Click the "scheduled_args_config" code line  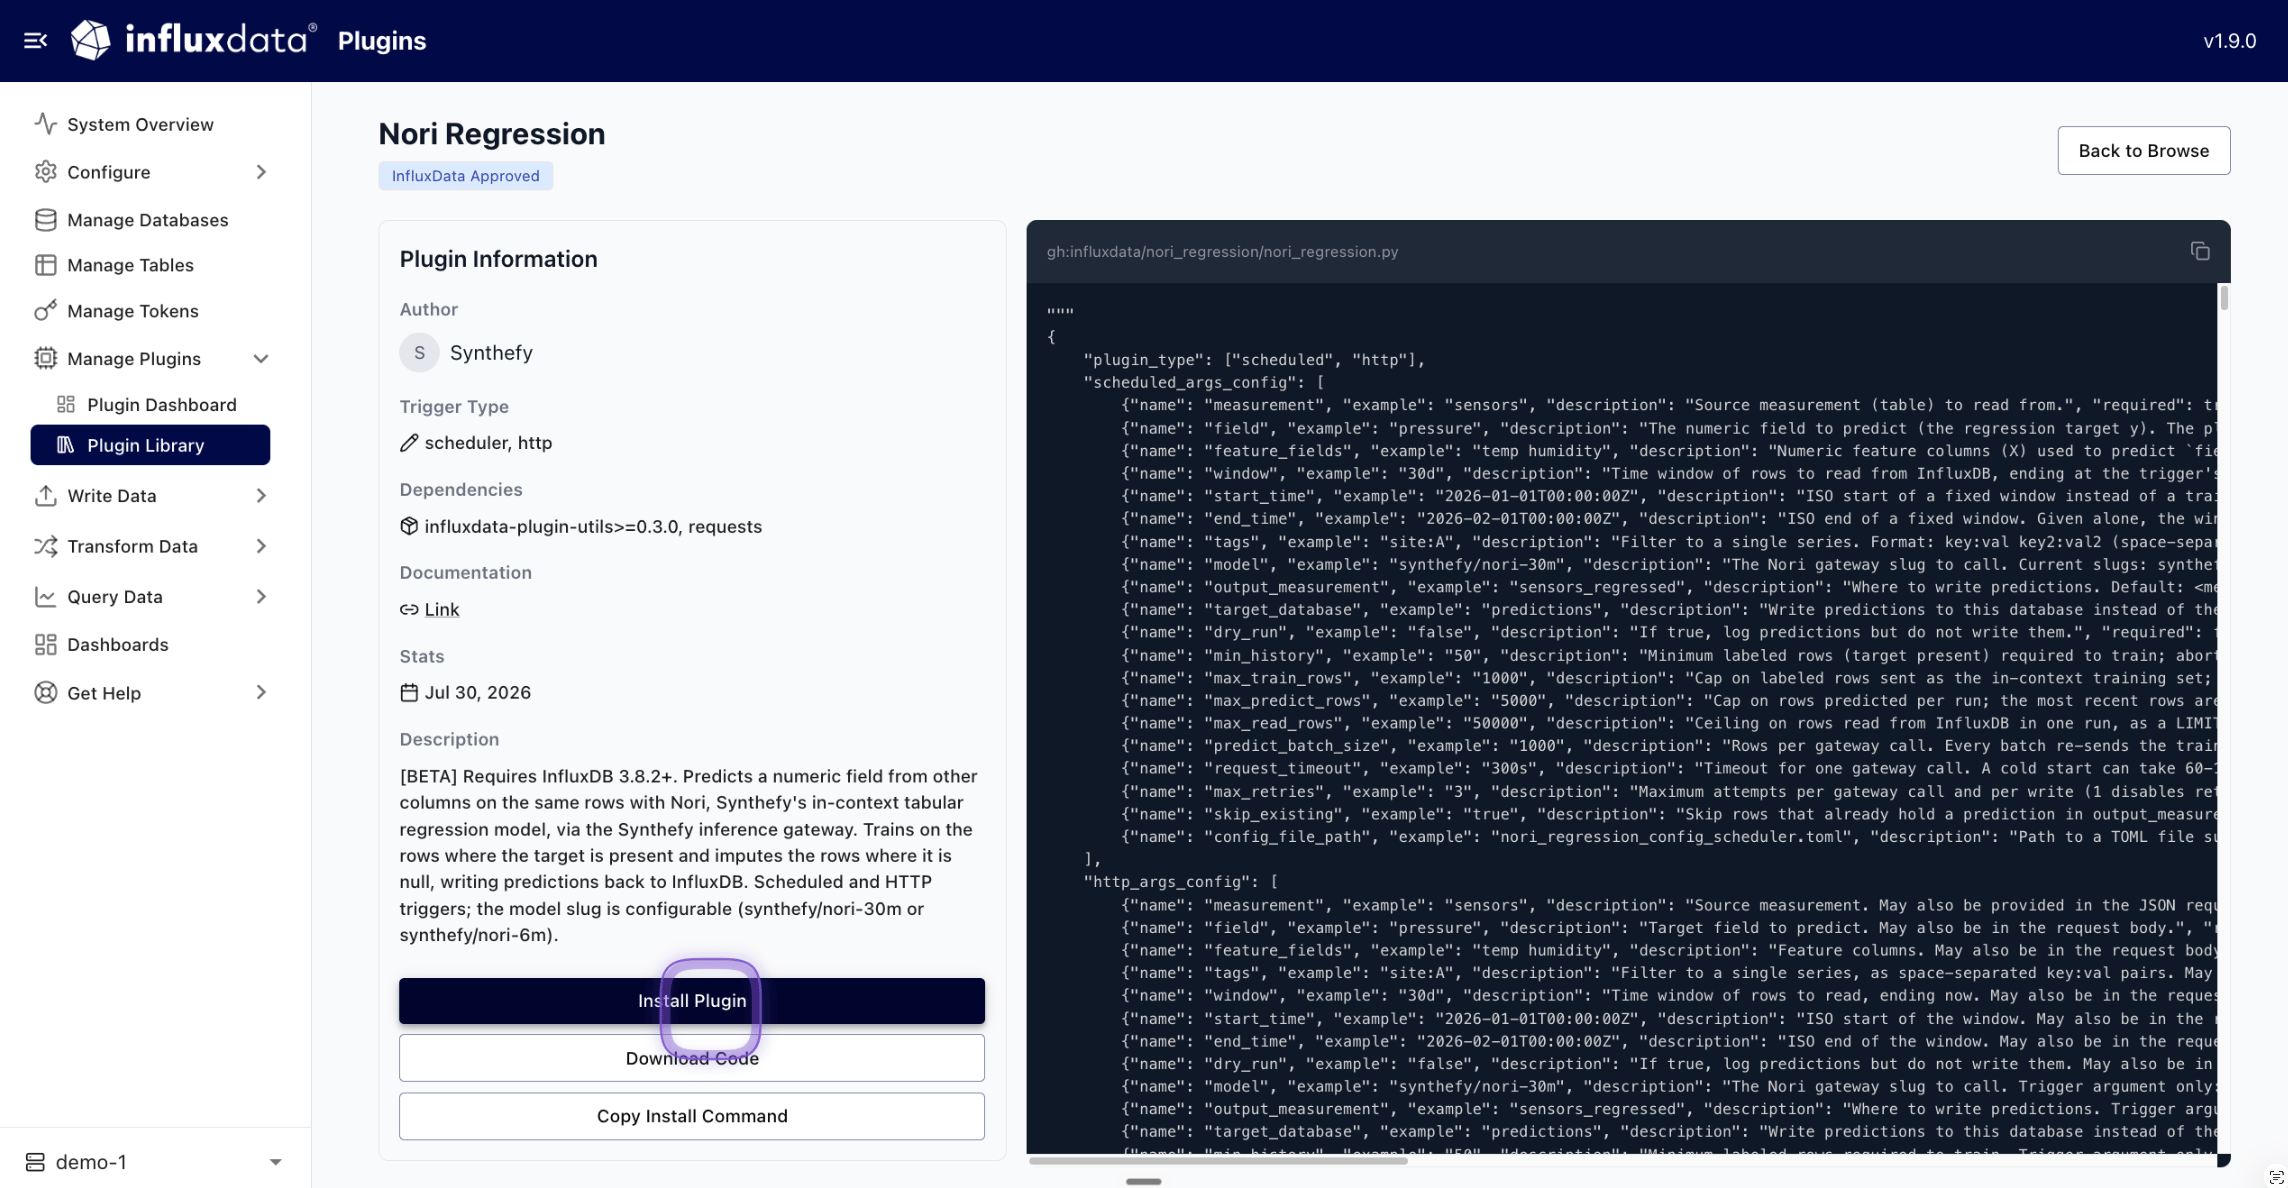1204,383
